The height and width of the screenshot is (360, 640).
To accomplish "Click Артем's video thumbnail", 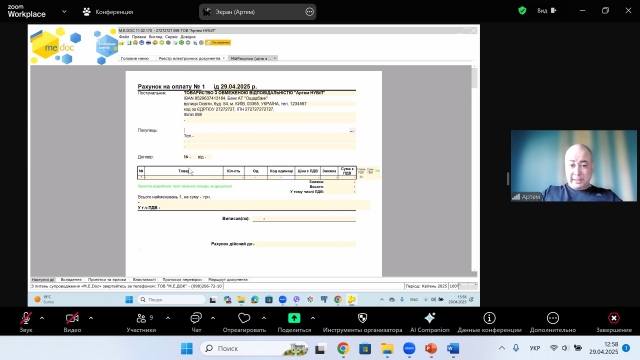I will click(x=573, y=166).
